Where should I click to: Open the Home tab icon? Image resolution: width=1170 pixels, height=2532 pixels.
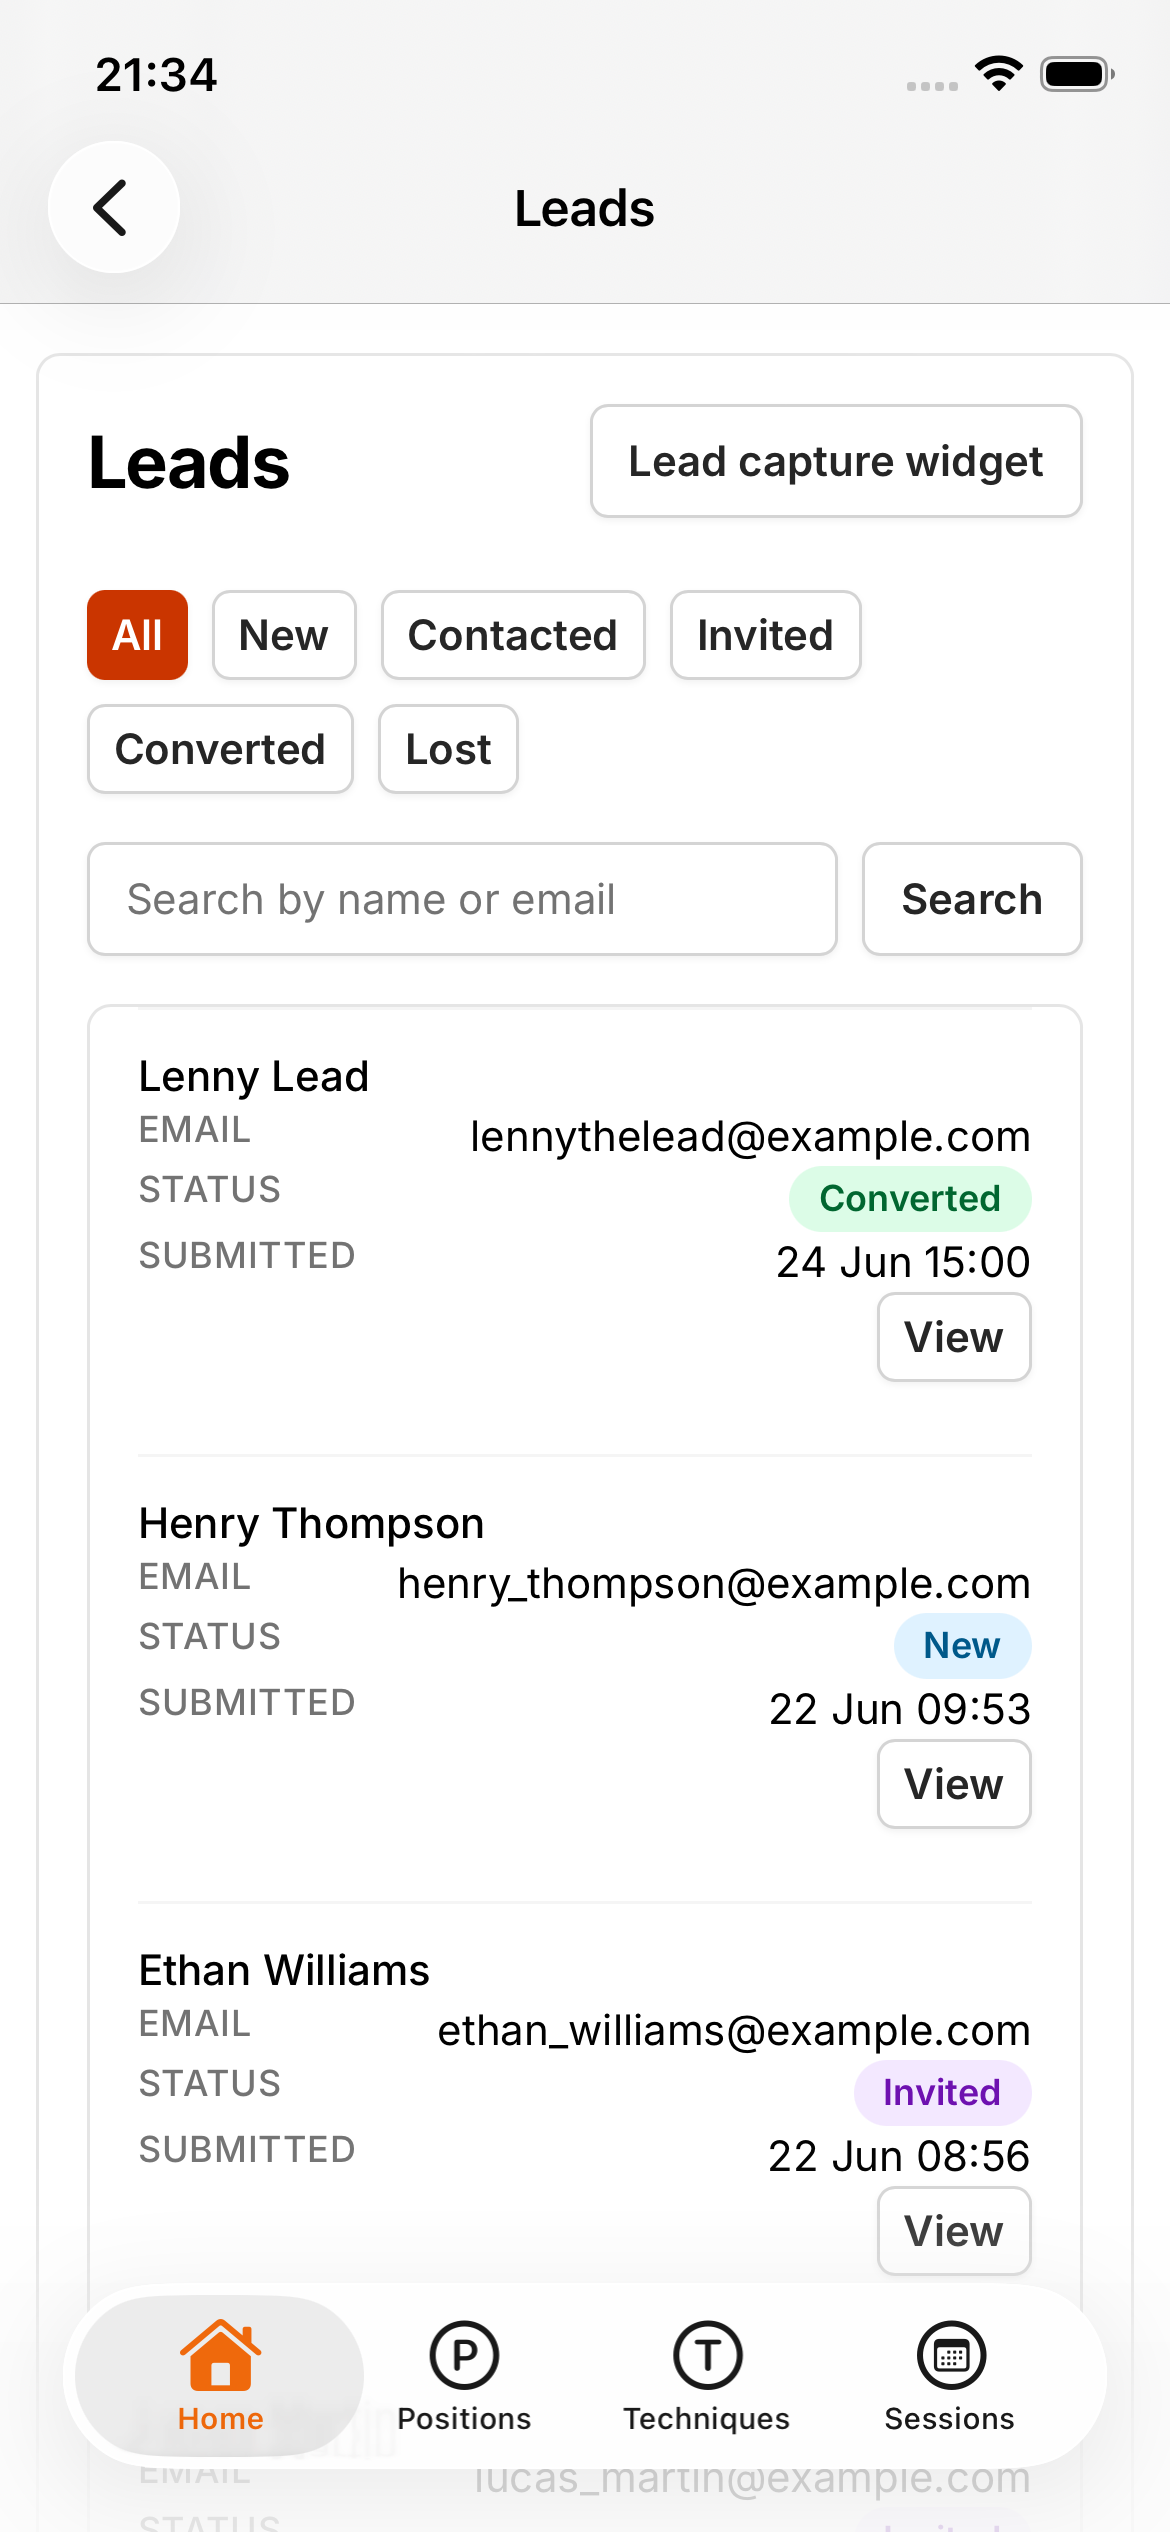click(220, 2354)
